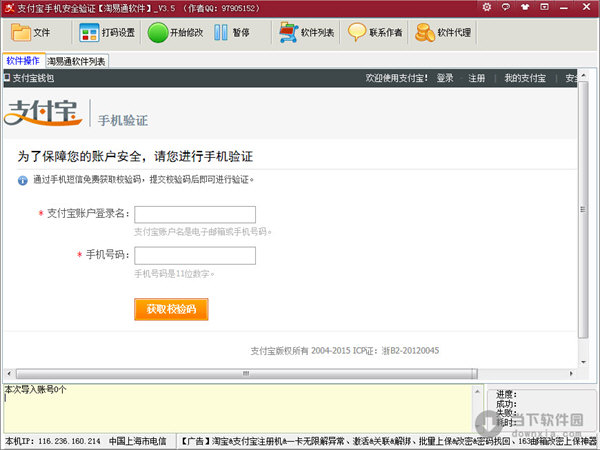Click the 成功: label in stats panel
The height and width of the screenshot is (450, 600).
point(507,404)
